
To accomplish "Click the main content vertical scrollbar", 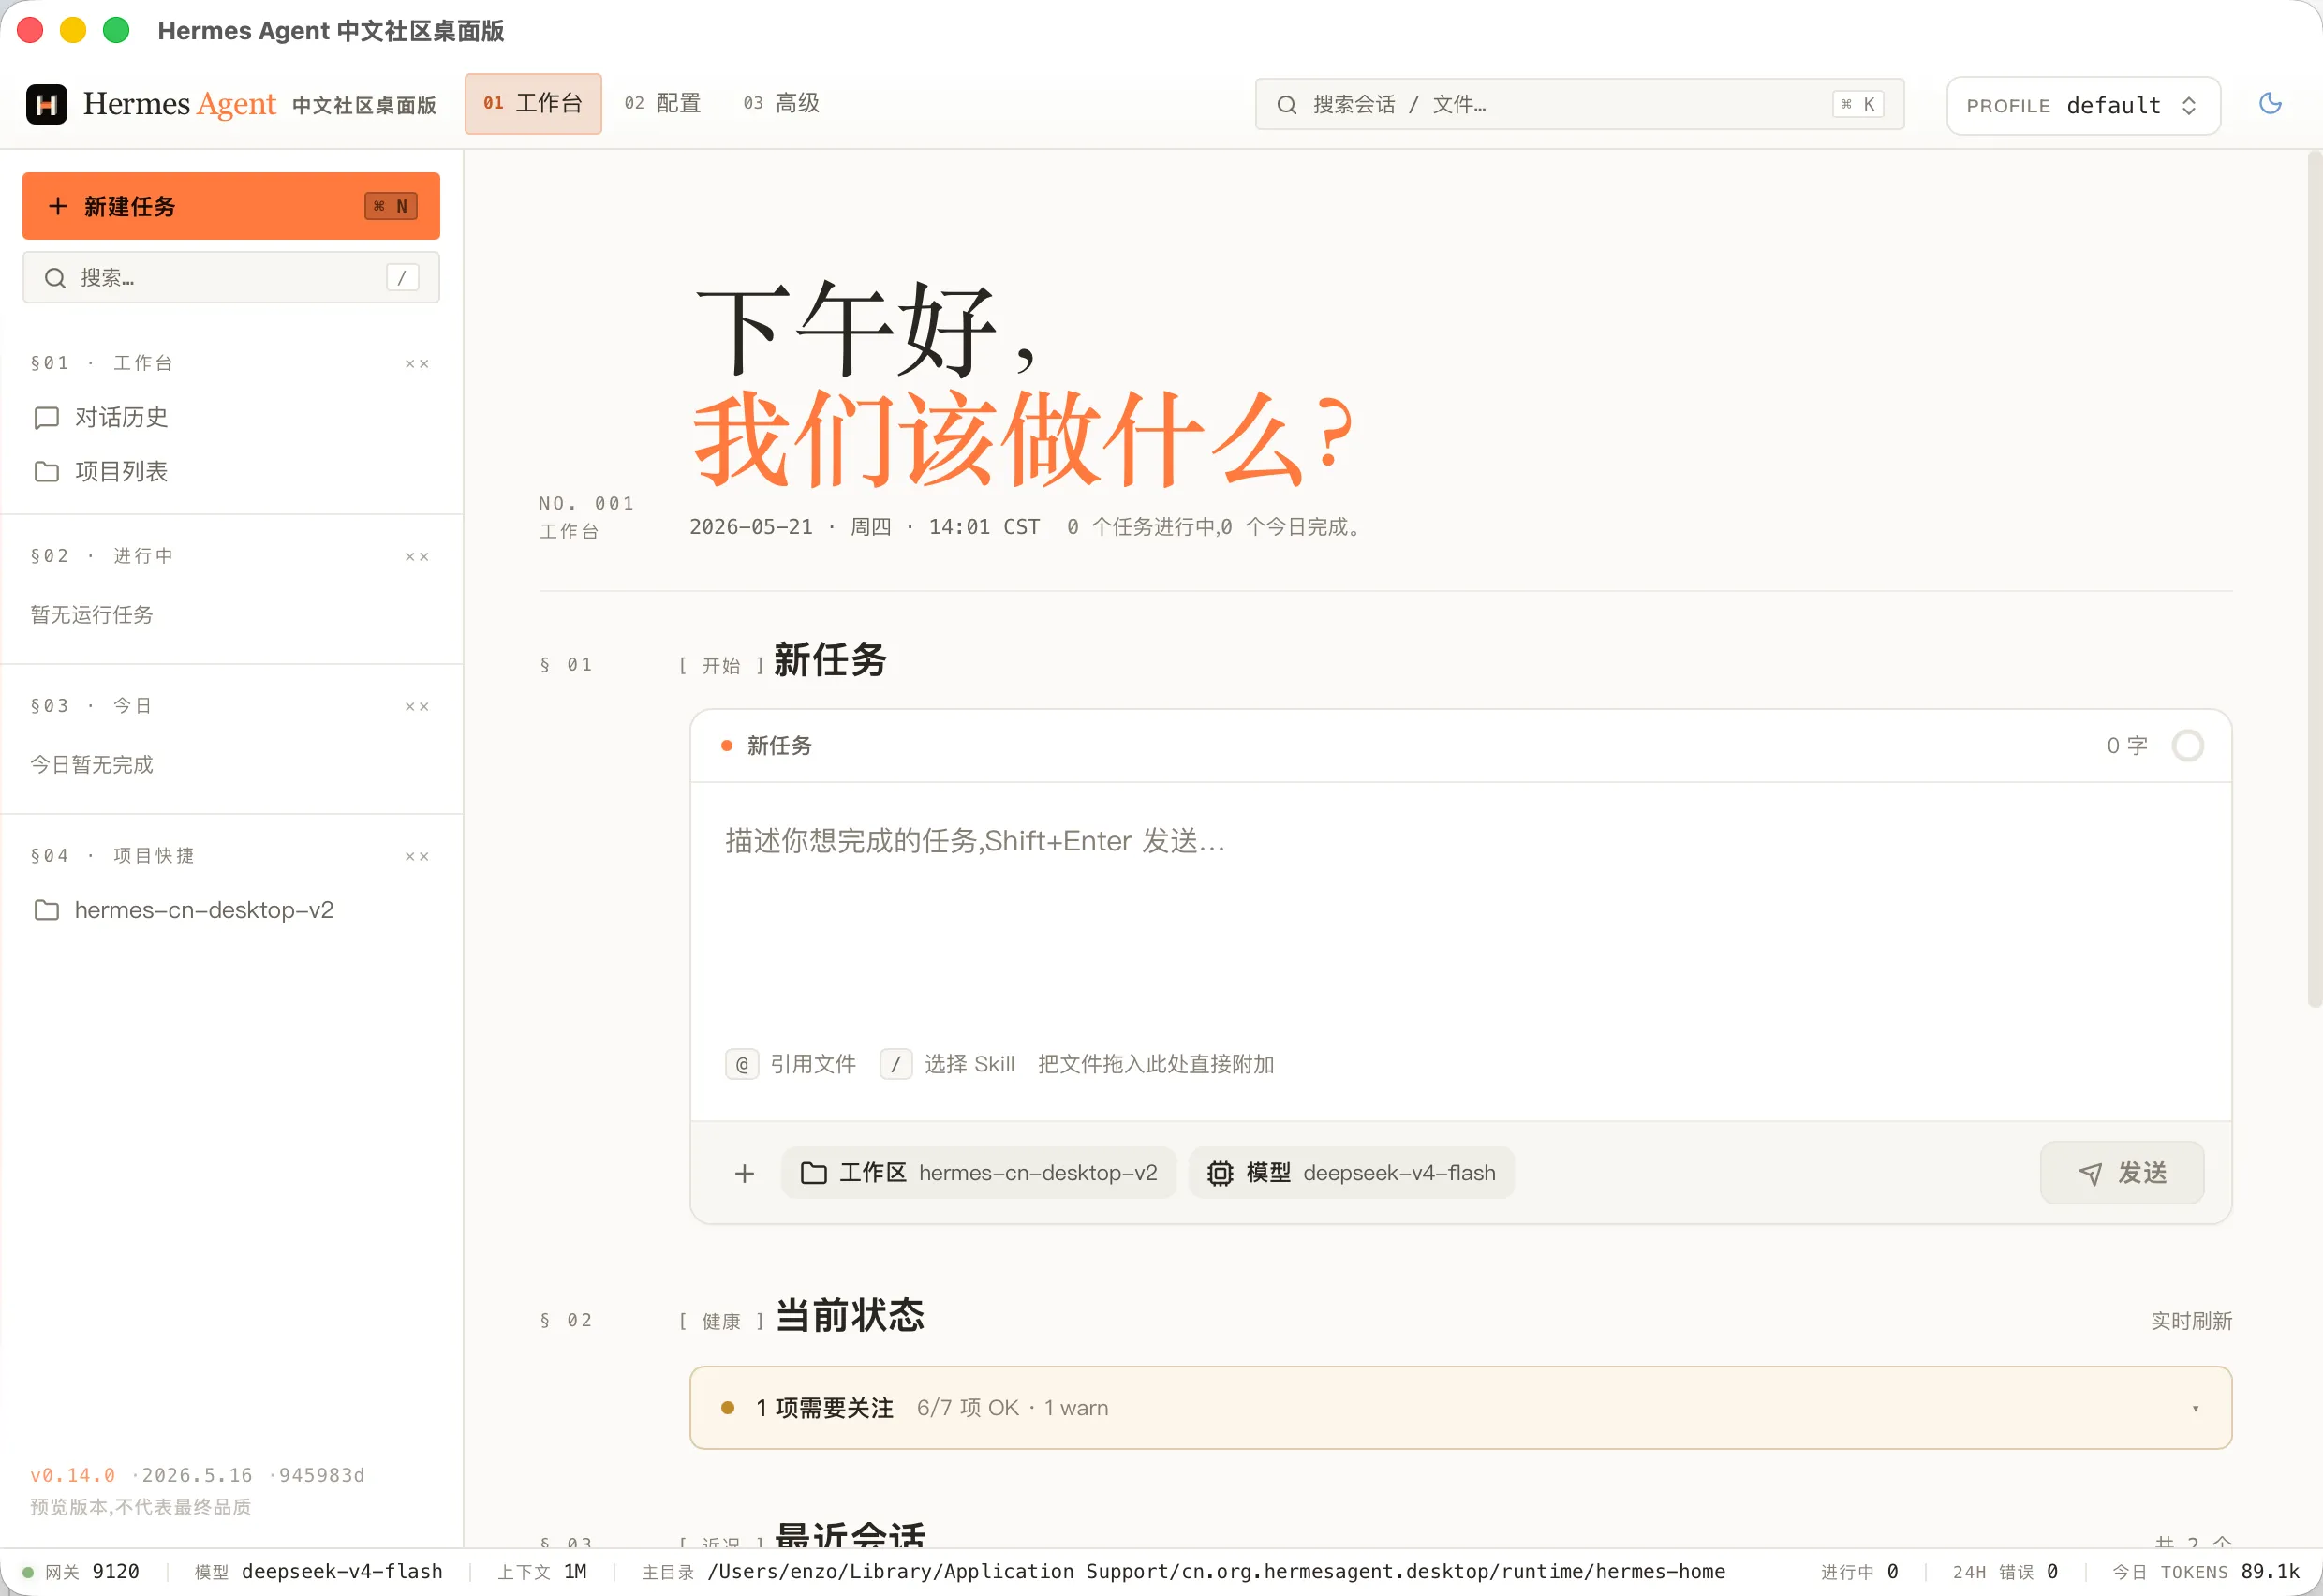I will pyautogui.click(x=2314, y=580).
